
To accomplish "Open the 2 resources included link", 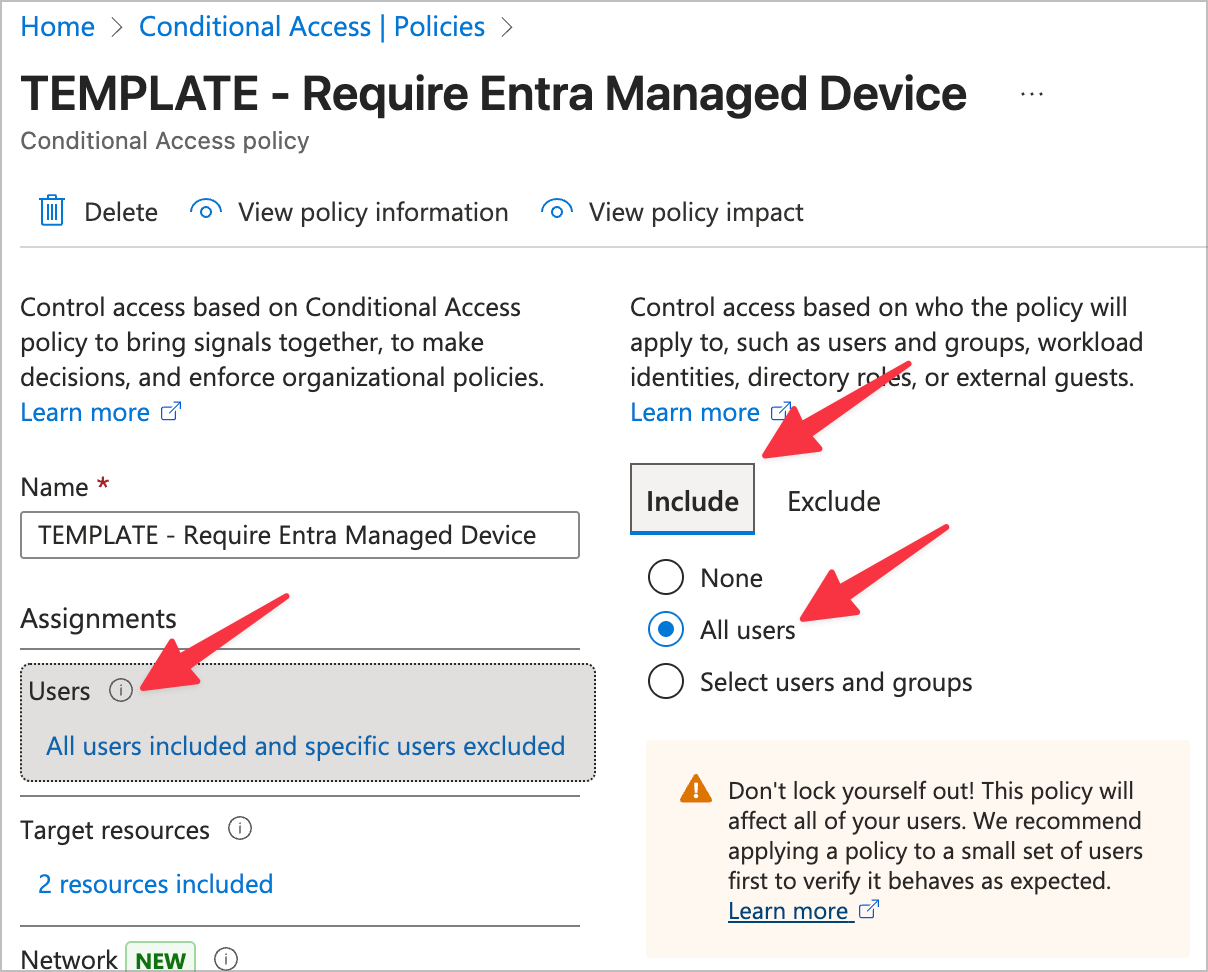I will pyautogui.click(x=156, y=884).
